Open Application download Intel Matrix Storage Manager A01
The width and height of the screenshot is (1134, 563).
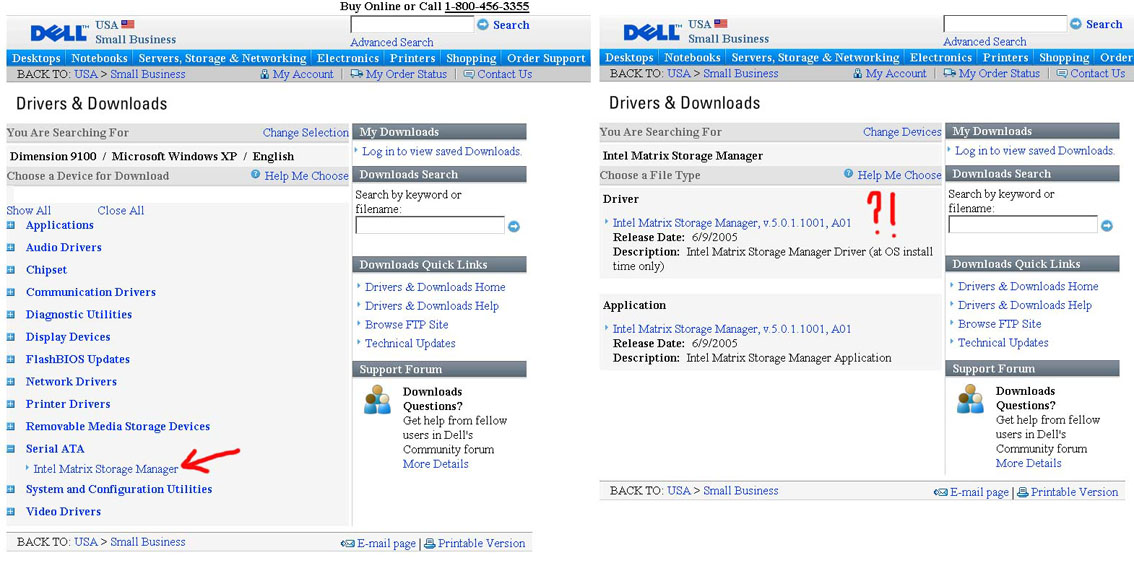(732, 329)
